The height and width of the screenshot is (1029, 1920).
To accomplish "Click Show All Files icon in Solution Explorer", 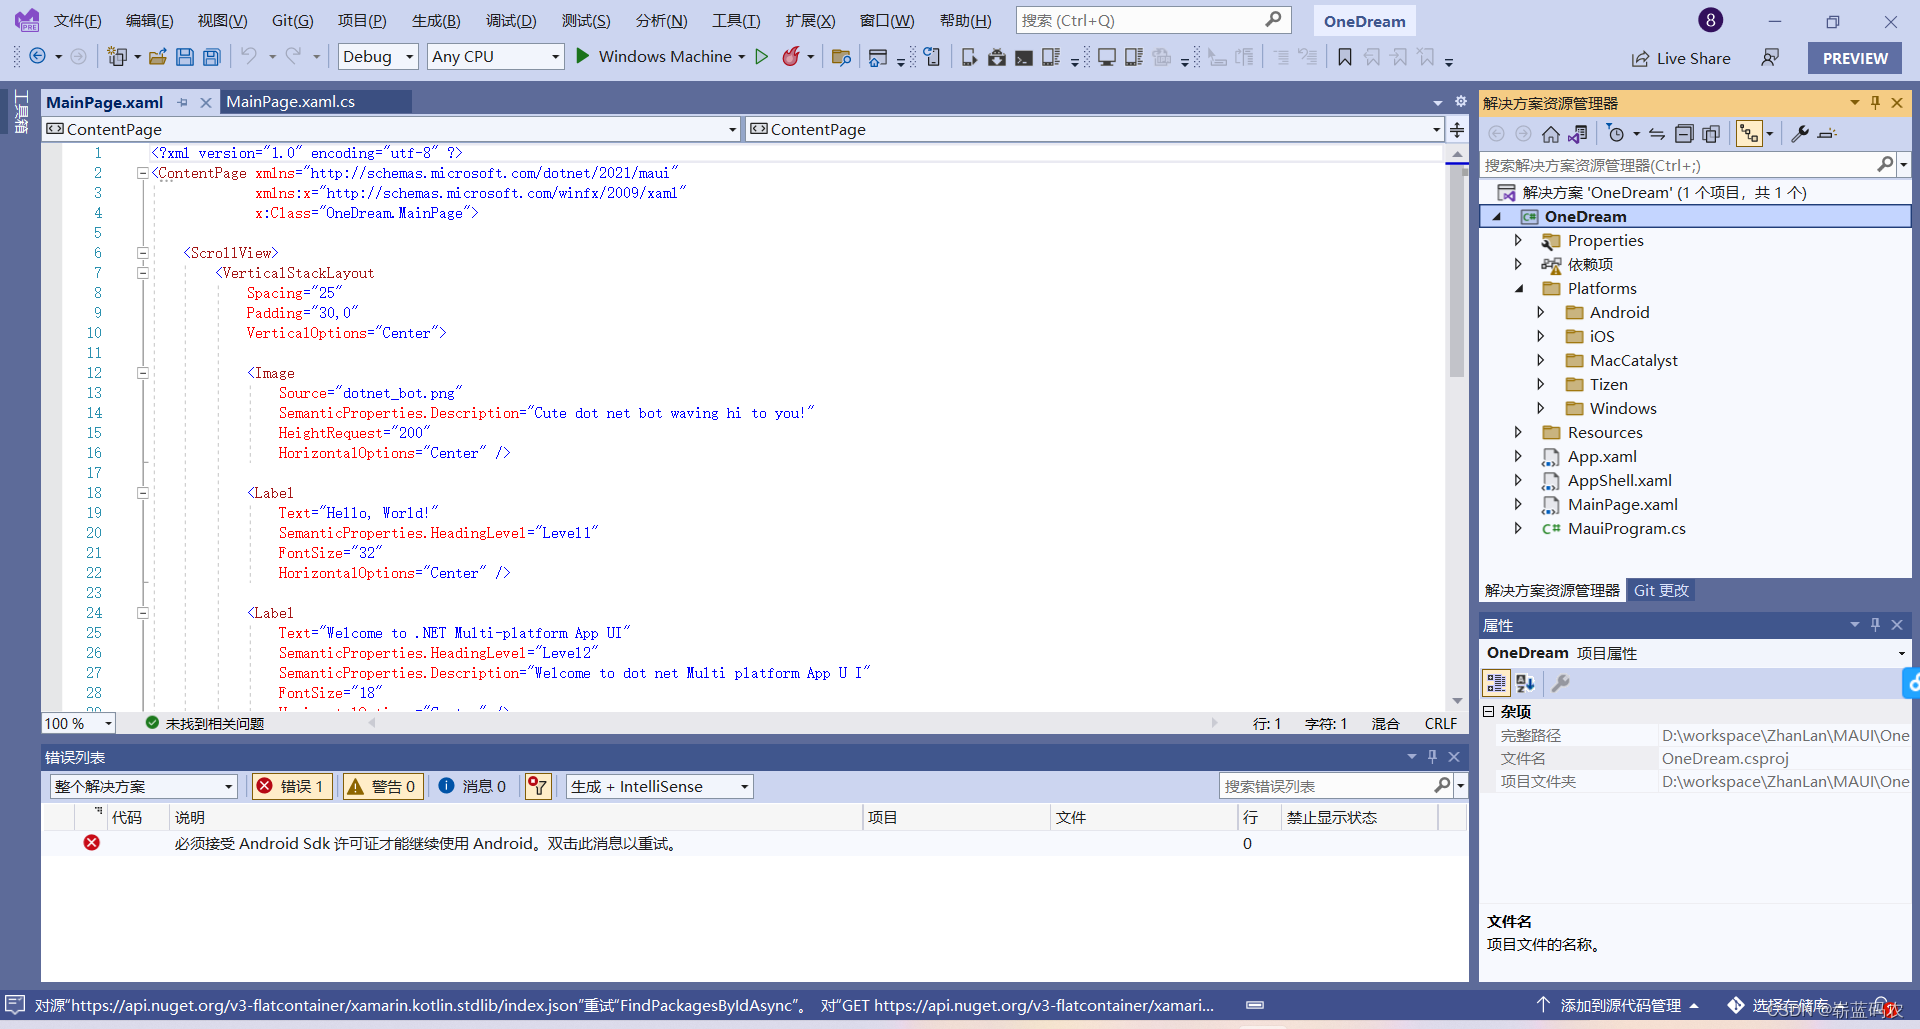I will [x=1711, y=134].
